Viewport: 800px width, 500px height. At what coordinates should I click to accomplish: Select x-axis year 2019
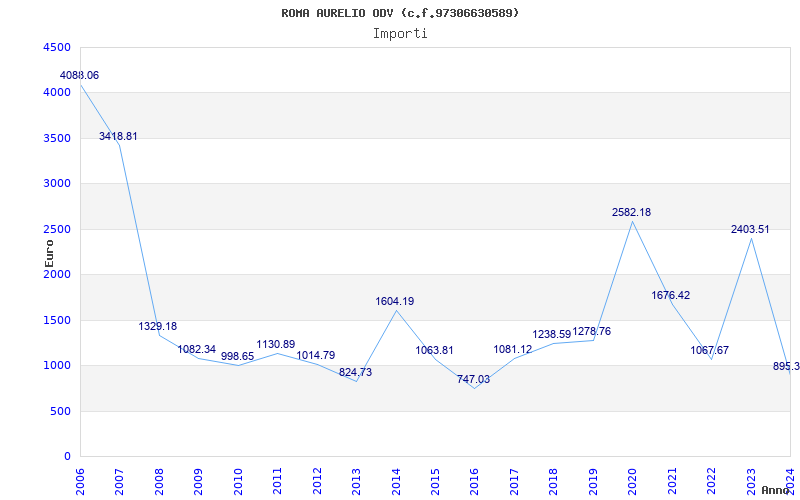pyautogui.click(x=593, y=481)
